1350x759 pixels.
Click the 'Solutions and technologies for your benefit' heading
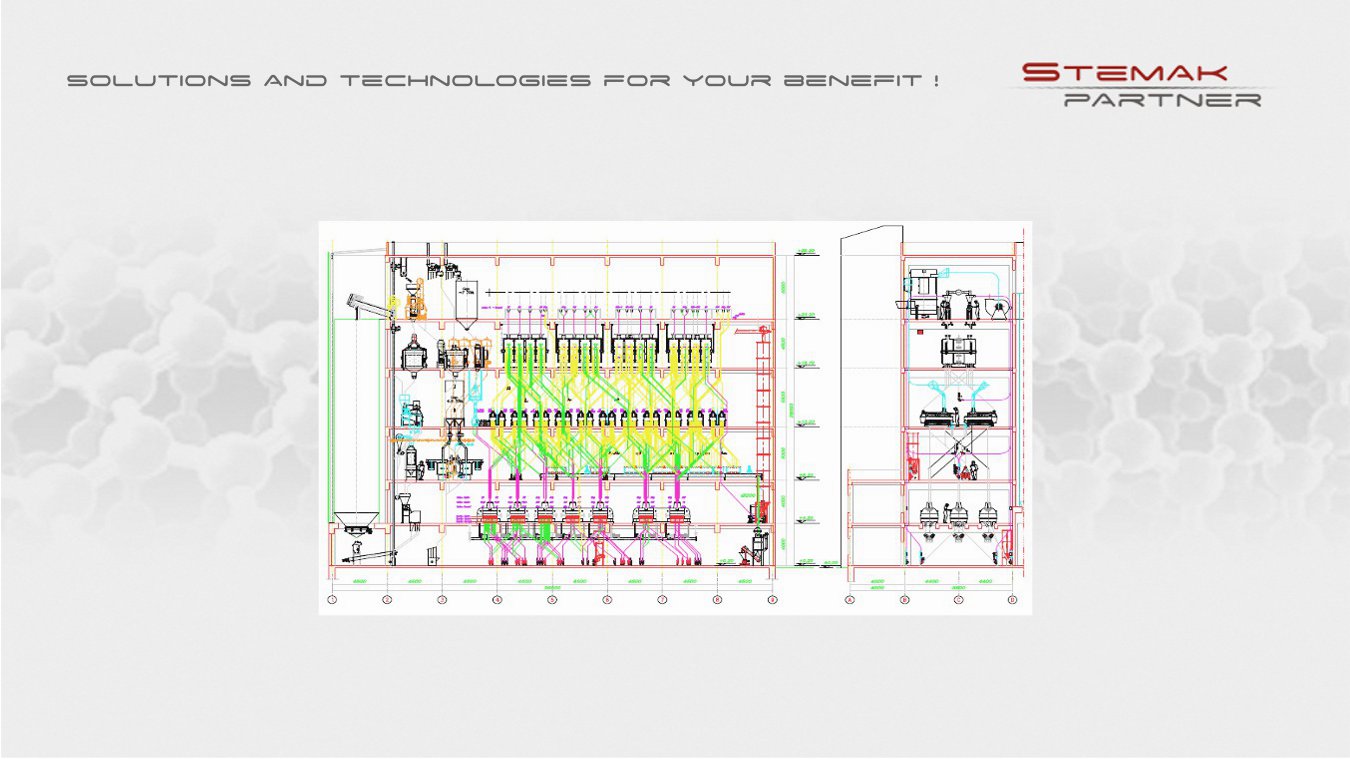tap(503, 80)
